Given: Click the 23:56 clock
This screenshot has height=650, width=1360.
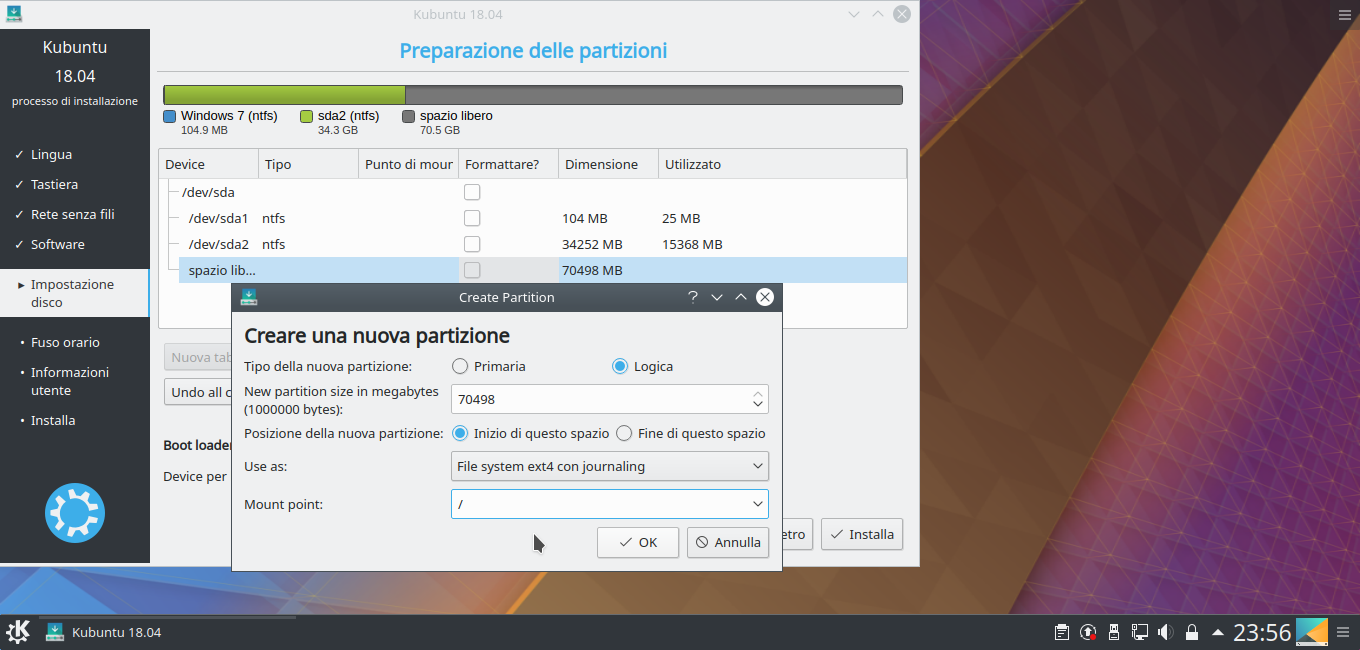Looking at the screenshot, I should tap(1262, 632).
